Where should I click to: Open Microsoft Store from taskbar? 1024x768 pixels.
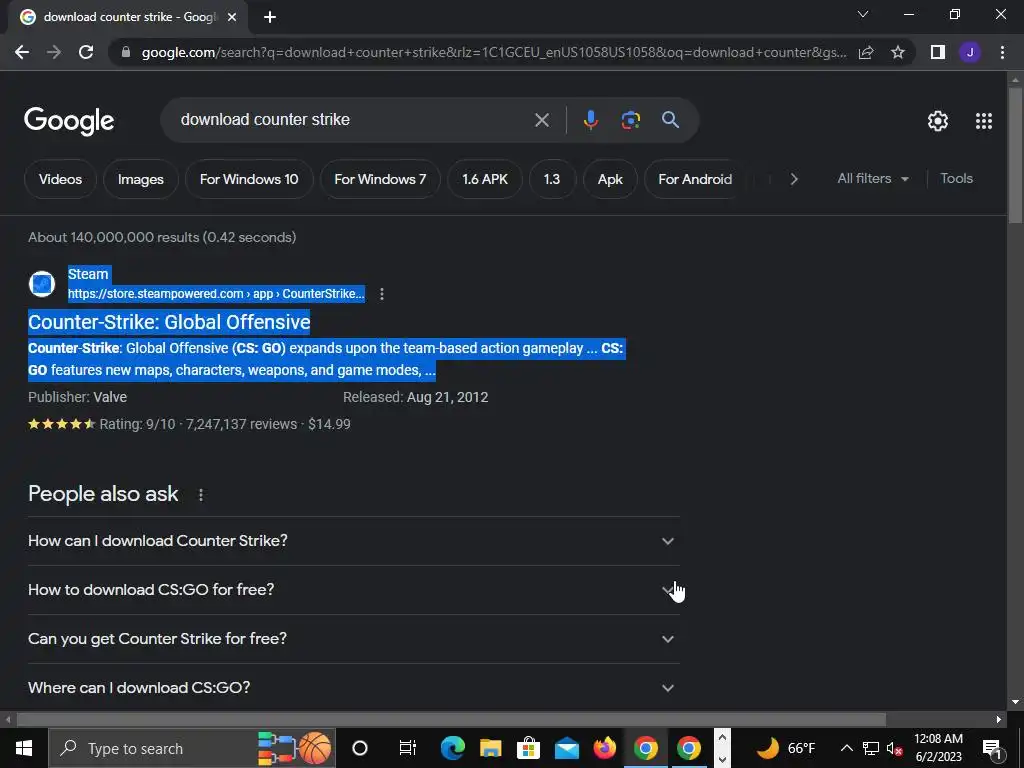(528, 748)
